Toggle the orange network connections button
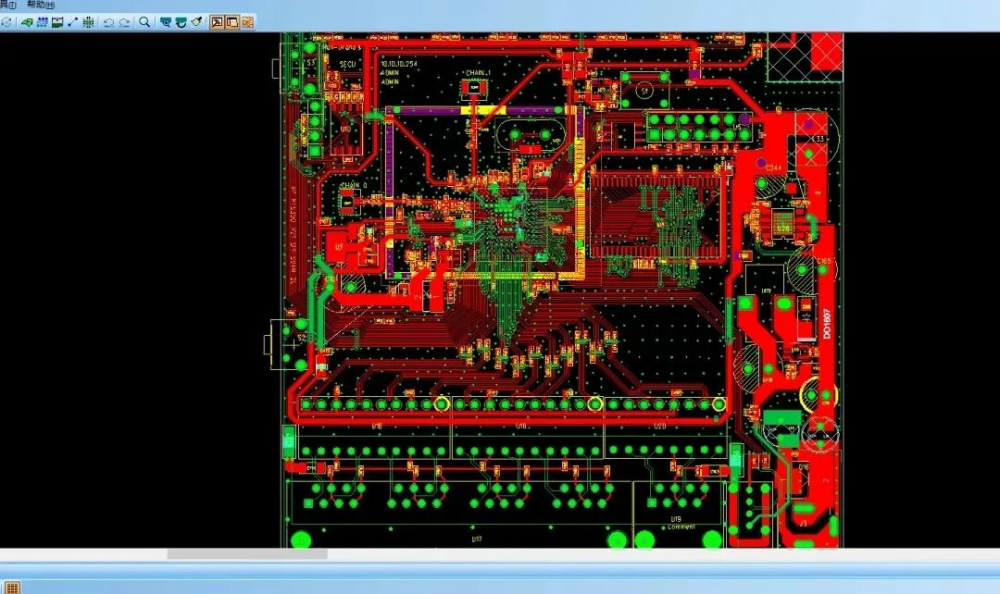This screenshot has height=594, width=1000. click(x=247, y=22)
